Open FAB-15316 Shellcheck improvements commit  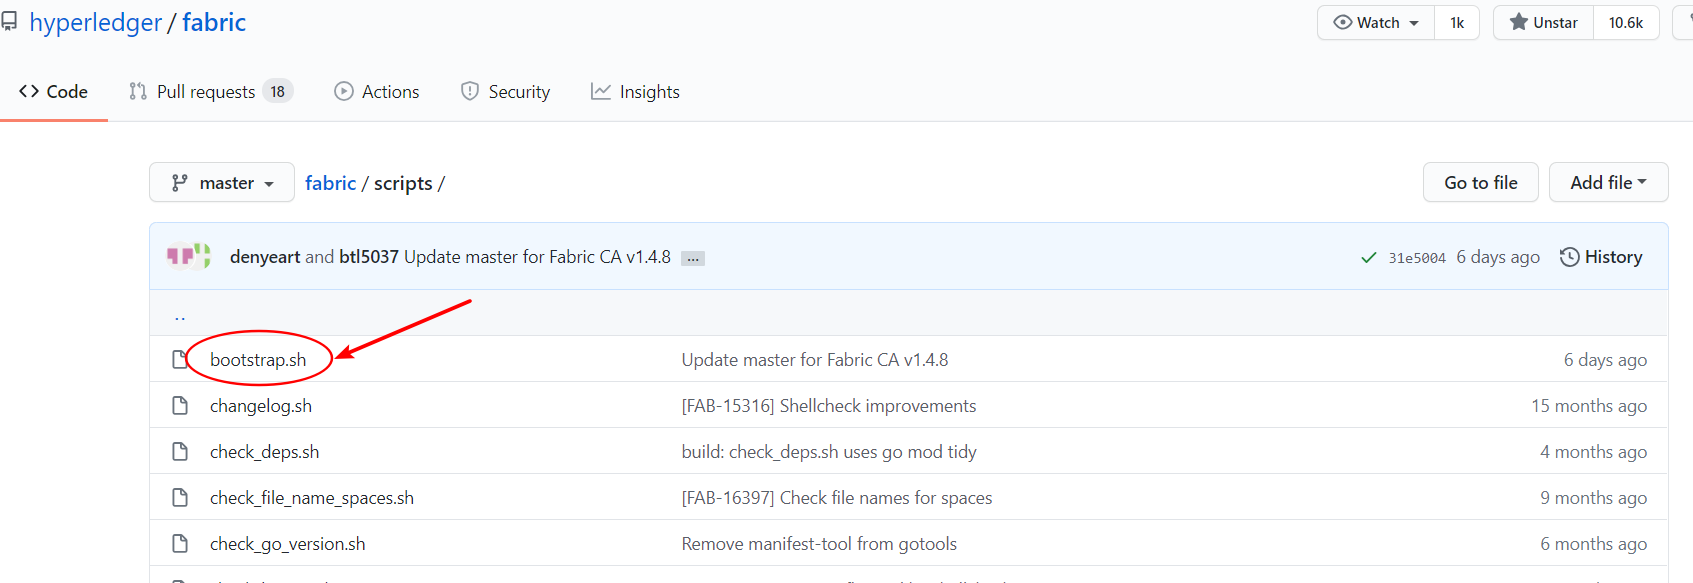[829, 405]
